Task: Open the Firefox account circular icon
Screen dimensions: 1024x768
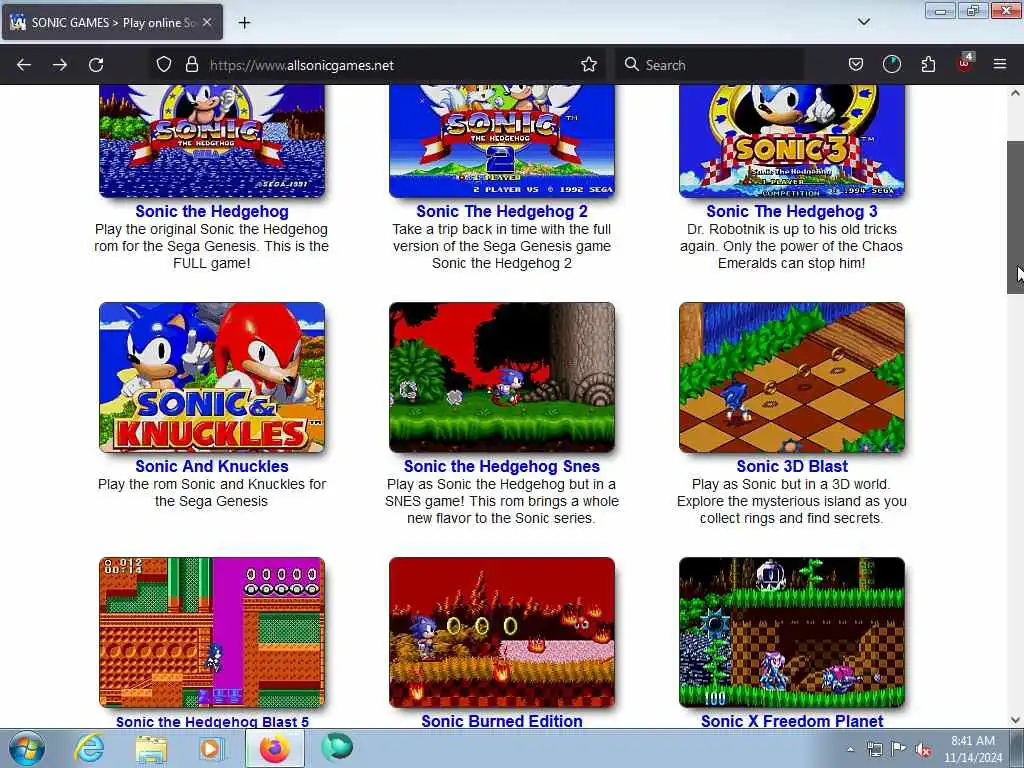Action: [891, 65]
